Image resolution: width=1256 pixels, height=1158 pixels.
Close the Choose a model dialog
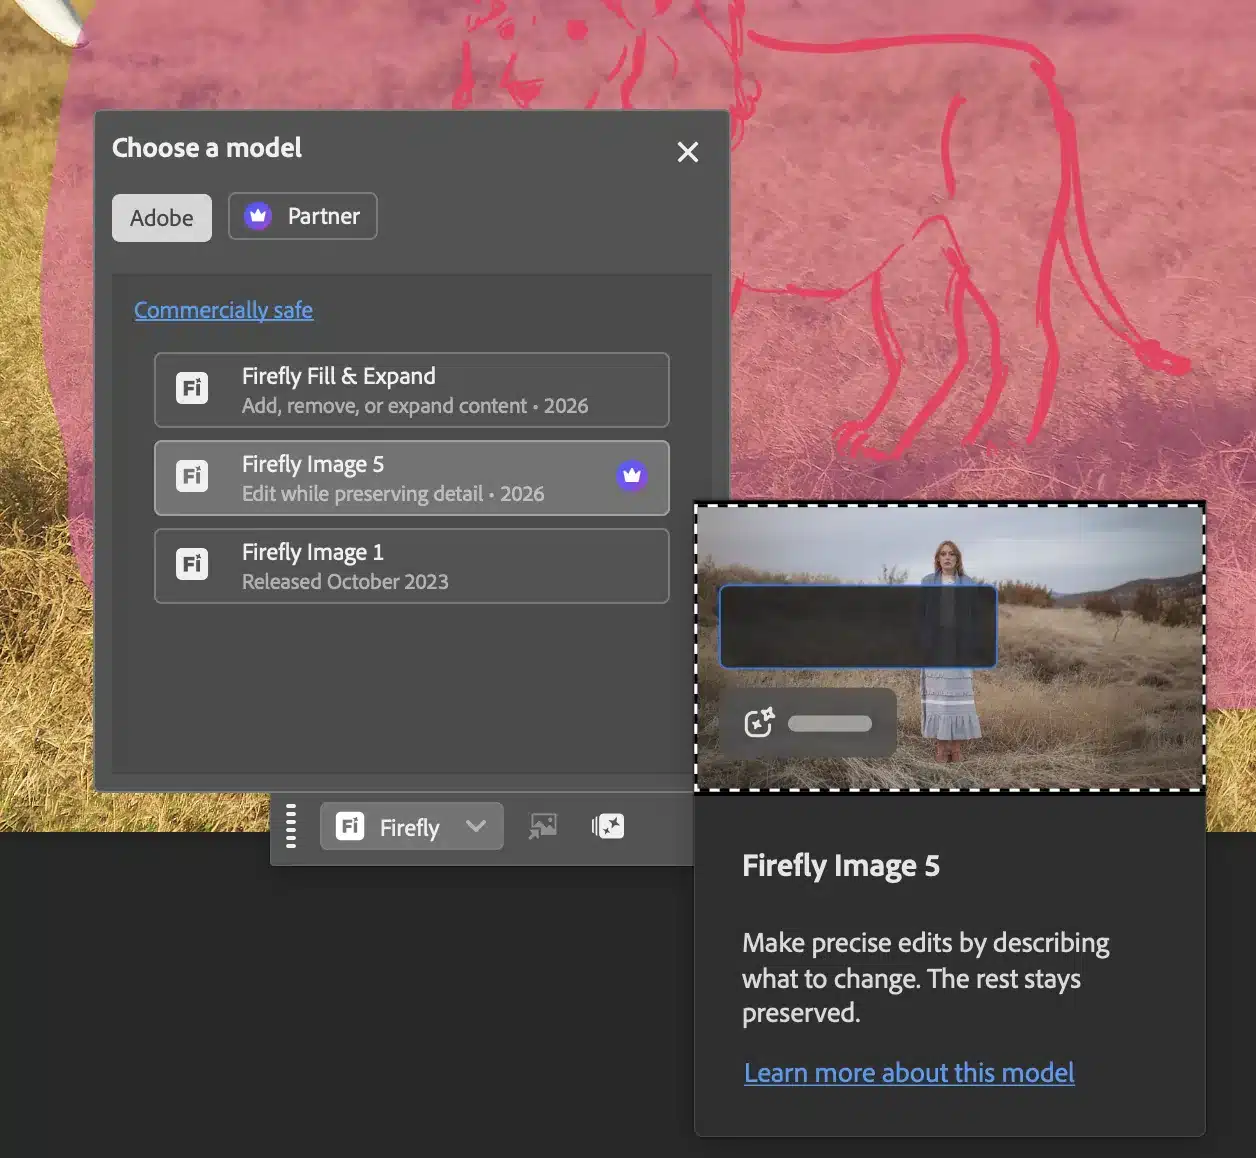point(688,152)
